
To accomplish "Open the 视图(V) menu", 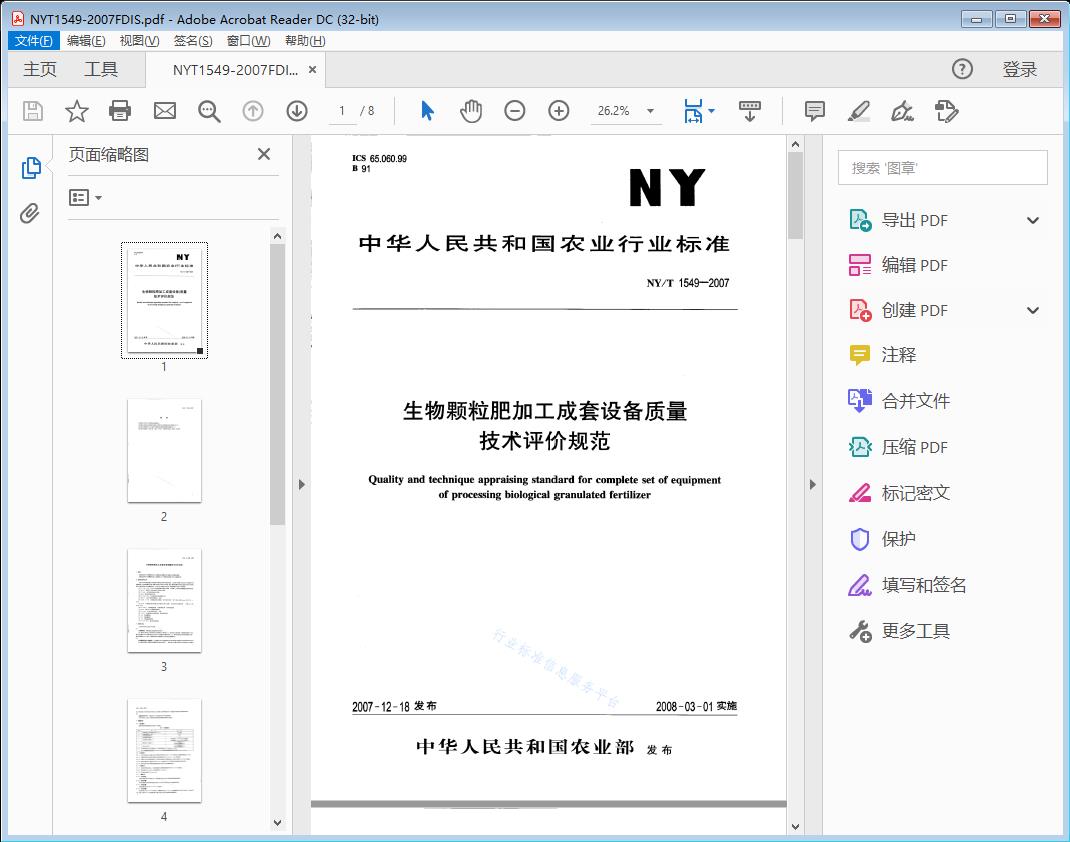I will 139,41.
